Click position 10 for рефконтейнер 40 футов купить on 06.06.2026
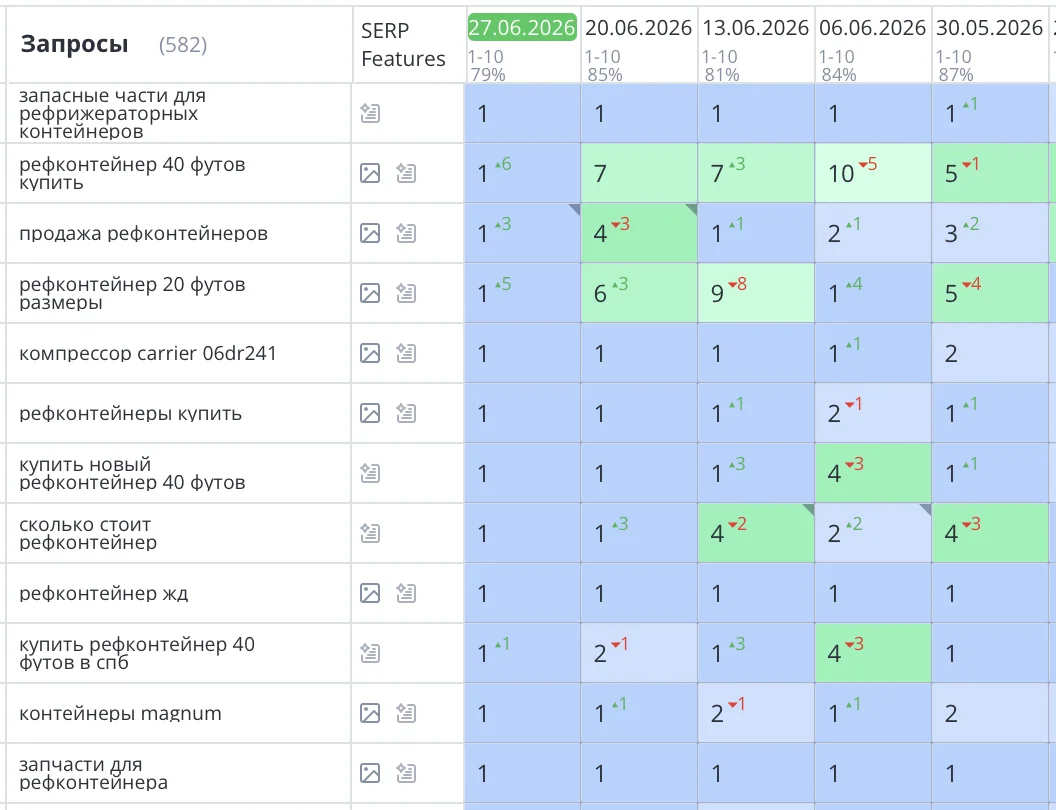 click(873, 173)
